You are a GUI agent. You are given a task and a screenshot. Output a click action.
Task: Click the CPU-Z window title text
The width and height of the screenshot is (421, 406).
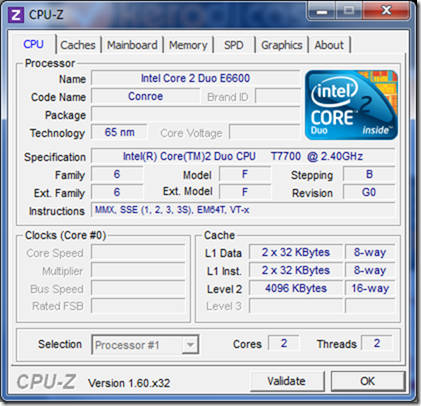click(46, 15)
